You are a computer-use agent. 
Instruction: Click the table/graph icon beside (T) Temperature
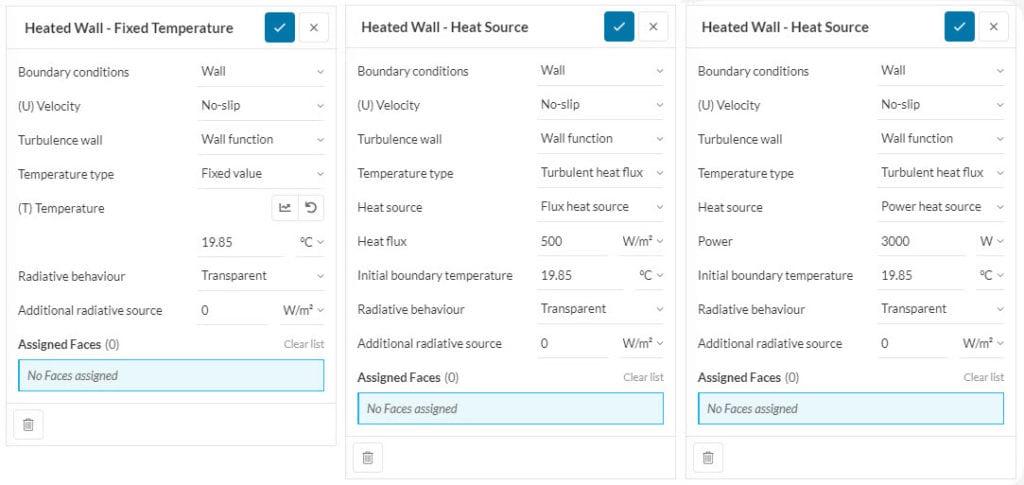(285, 208)
